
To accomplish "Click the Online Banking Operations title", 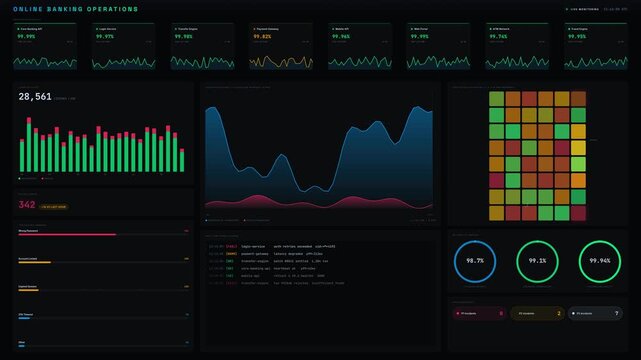I will point(76,9).
